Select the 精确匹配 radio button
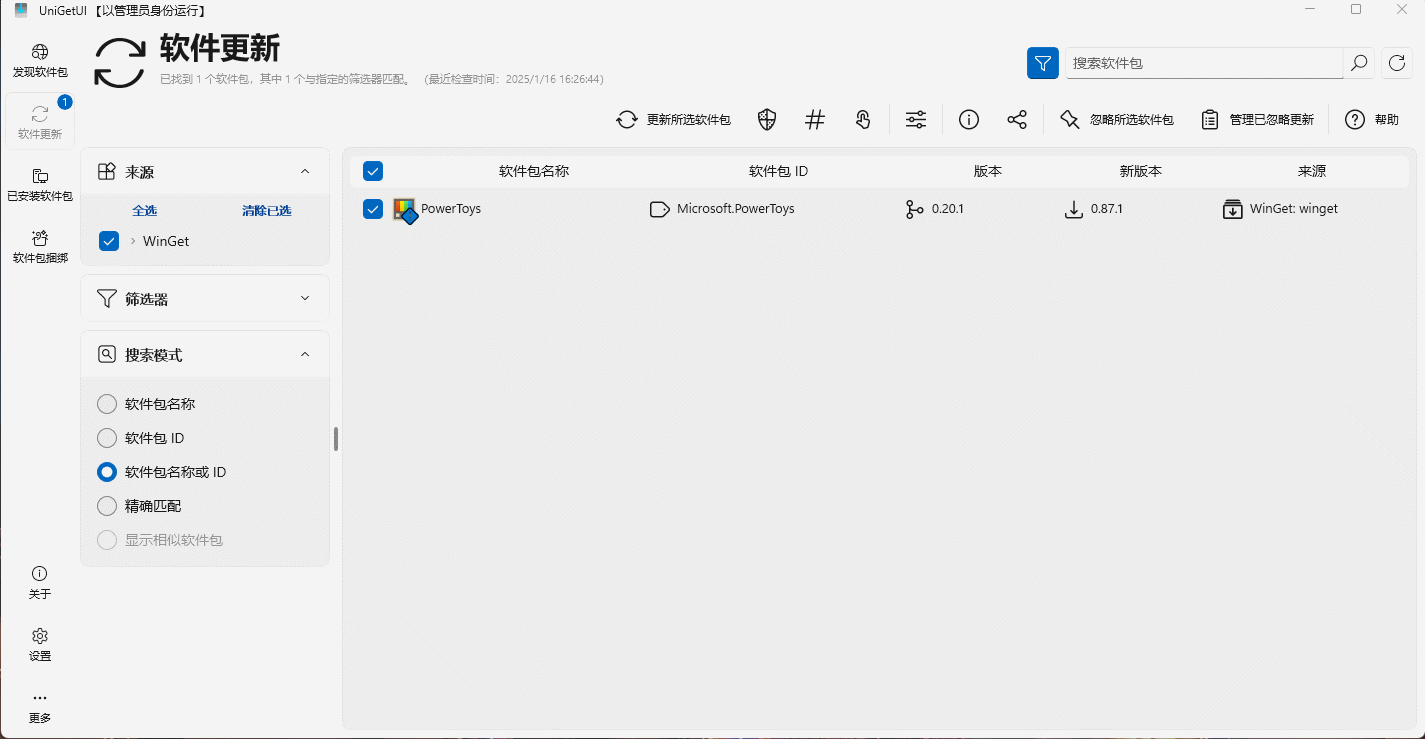 click(x=107, y=506)
